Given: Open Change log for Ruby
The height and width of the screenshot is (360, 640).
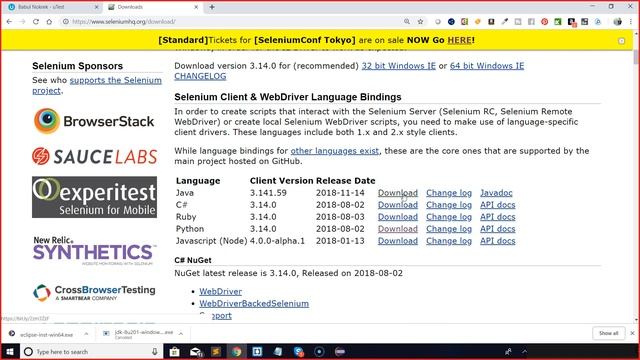Looking at the screenshot, I should pyautogui.click(x=449, y=217).
